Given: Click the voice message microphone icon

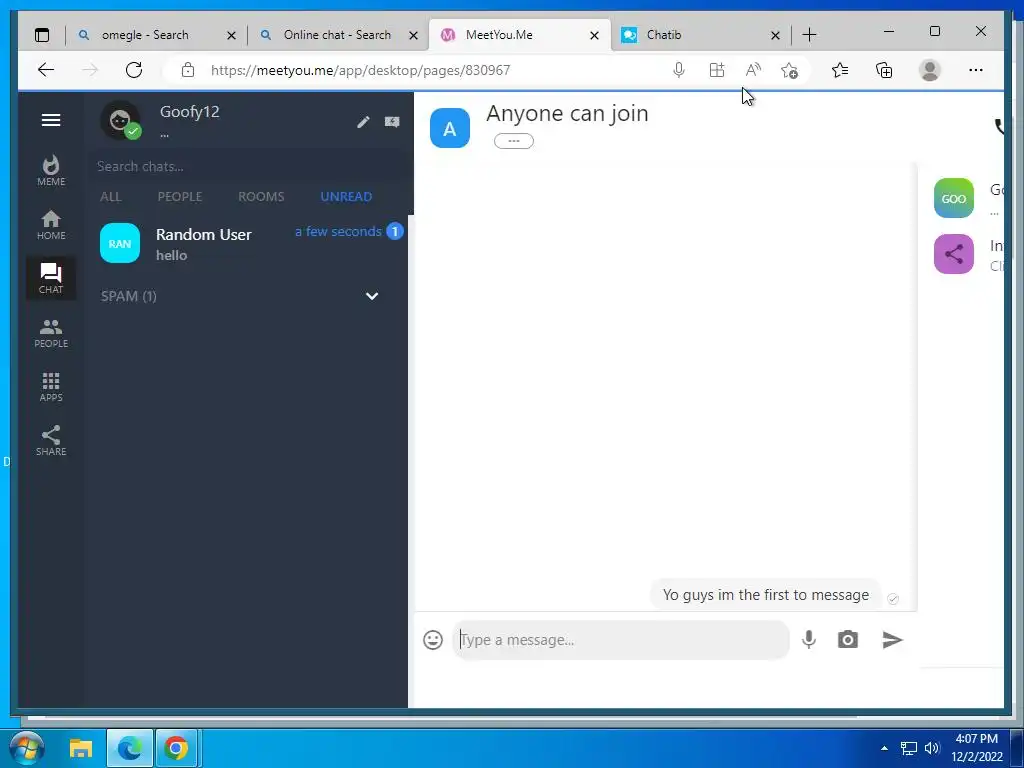Looking at the screenshot, I should point(808,640).
